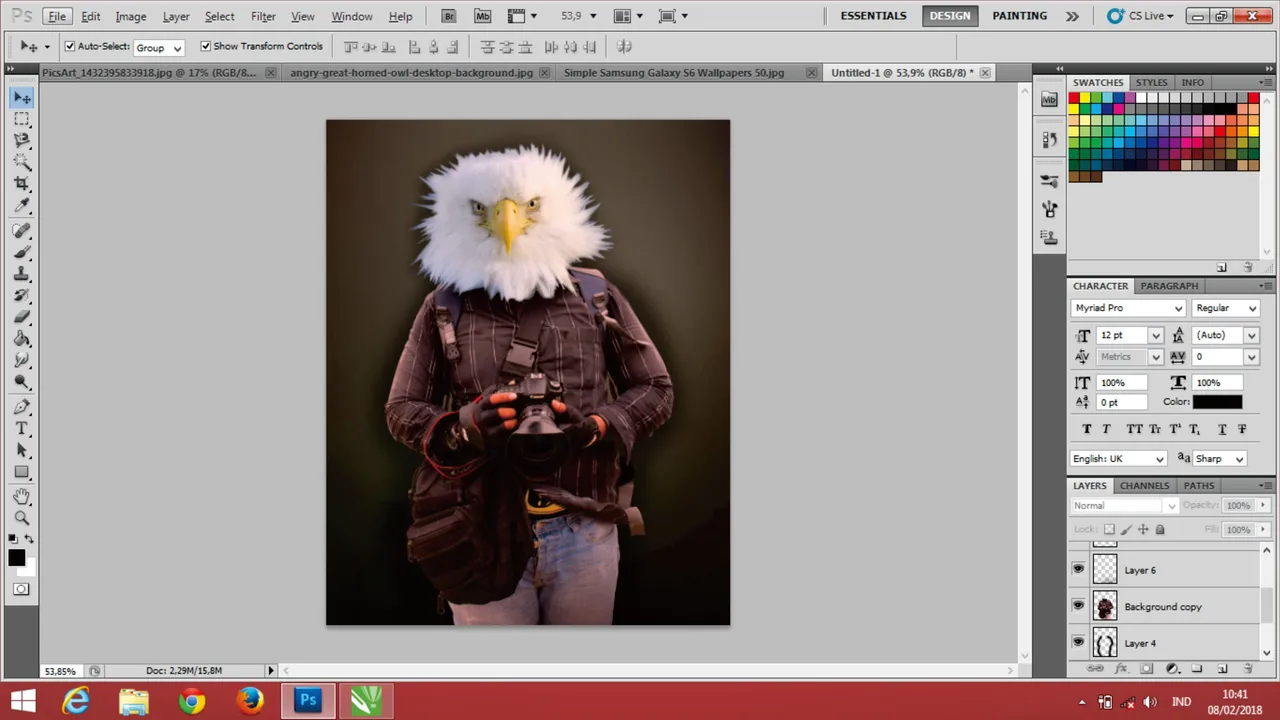Launch Mini Bridge from the application bar

(483, 16)
